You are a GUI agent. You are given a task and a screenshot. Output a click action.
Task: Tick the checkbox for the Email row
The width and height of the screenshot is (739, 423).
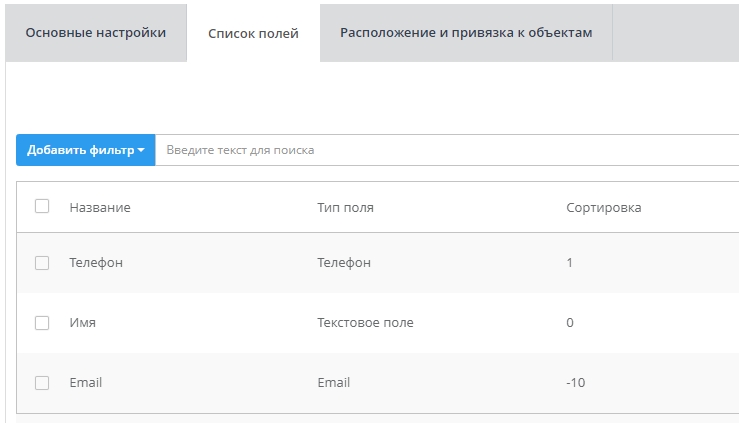point(42,383)
